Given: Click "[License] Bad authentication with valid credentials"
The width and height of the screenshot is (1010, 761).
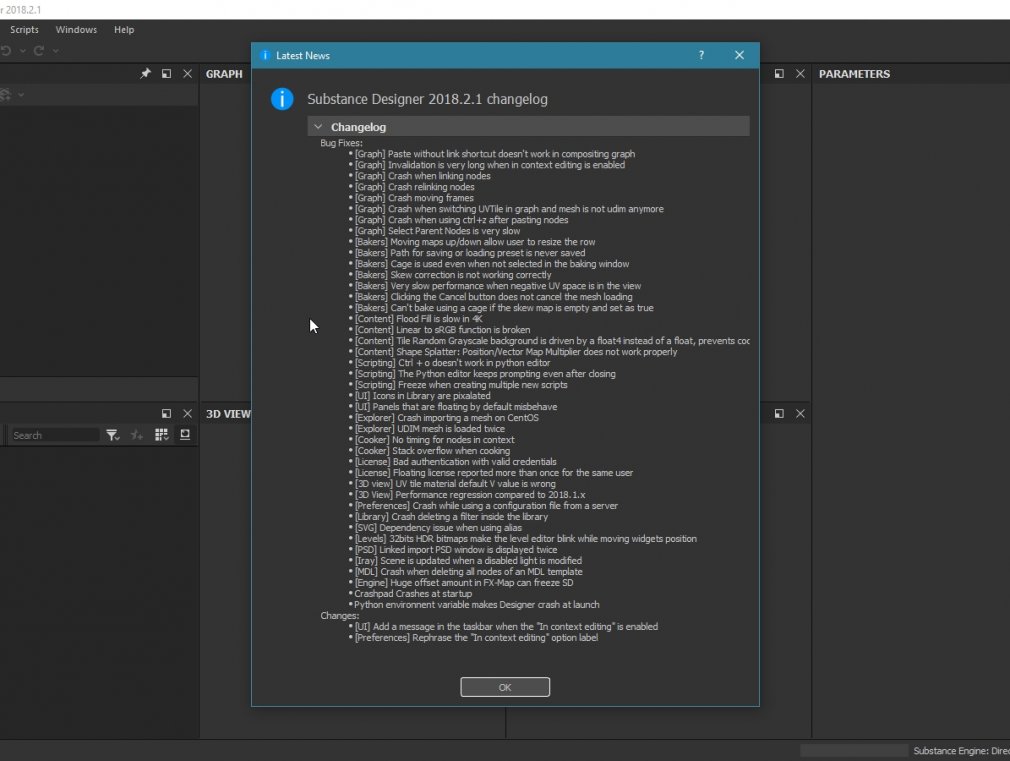Looking at the screenshot, I should click(455, 461).
